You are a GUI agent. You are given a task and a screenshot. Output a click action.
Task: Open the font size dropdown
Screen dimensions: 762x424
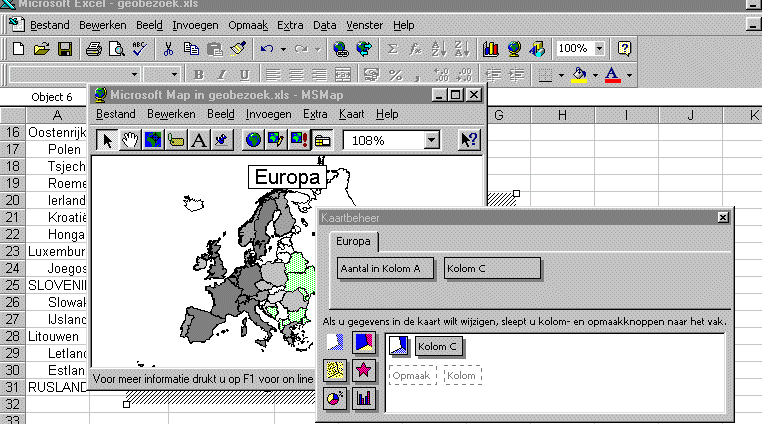tap(174, 75)
